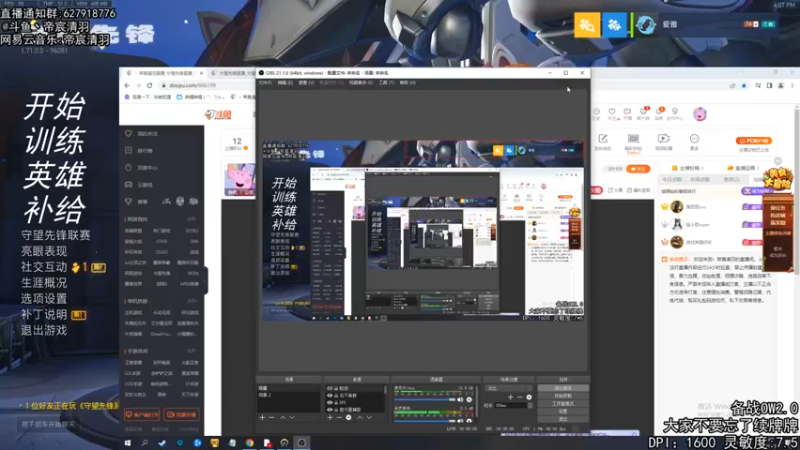Screen dimensions: 800x450
Task: Add a new scene in OBS Scenes panel
Action: tap(262, 417)
